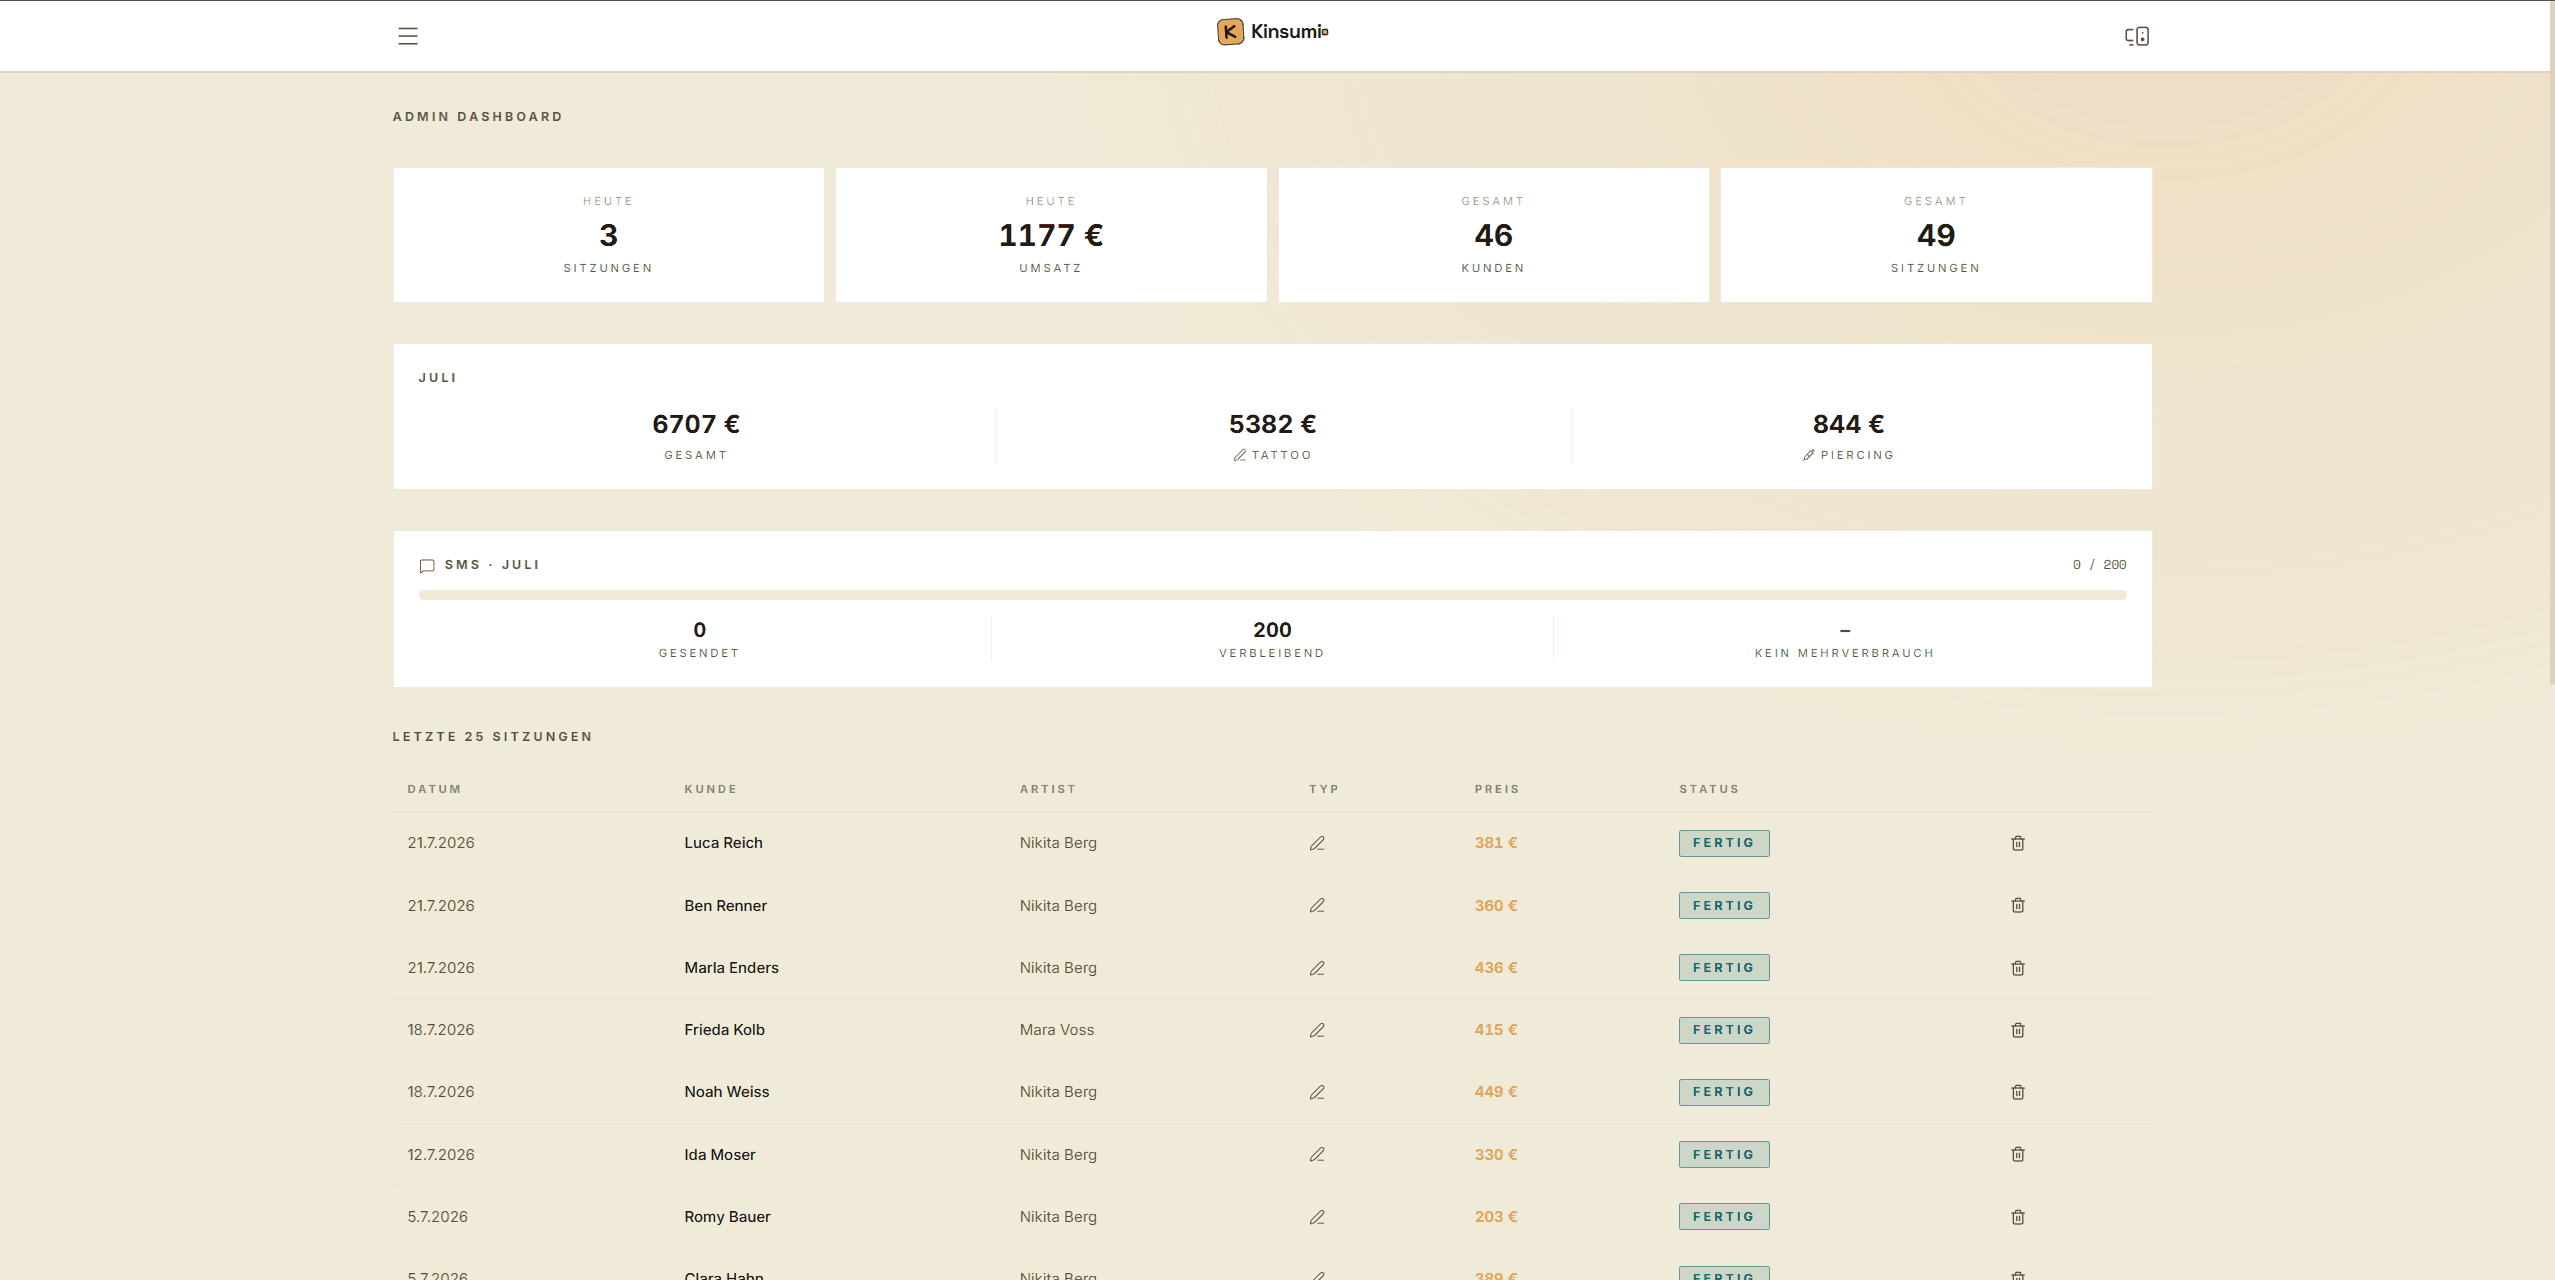Image resolution: width=2555 pixels, height=1280 pixels.
Task: Click the price 381 €
Action: (1495, 843)
